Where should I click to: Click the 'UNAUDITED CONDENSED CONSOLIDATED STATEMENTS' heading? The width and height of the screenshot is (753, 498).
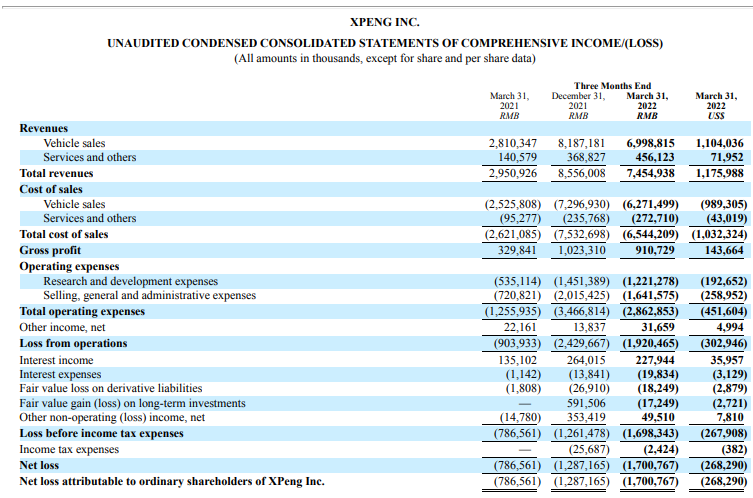pos(385,43)
